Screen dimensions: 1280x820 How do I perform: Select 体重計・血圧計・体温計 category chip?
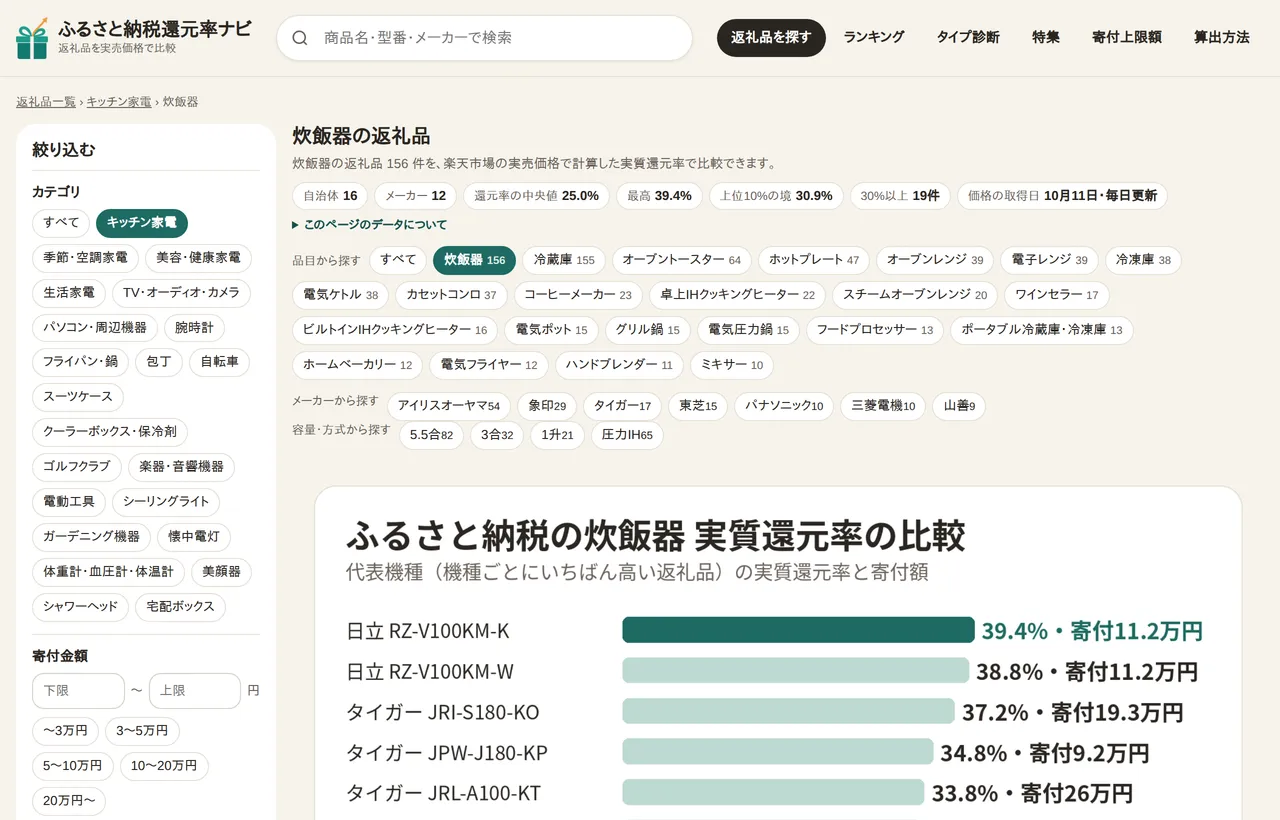coord(109,572)
